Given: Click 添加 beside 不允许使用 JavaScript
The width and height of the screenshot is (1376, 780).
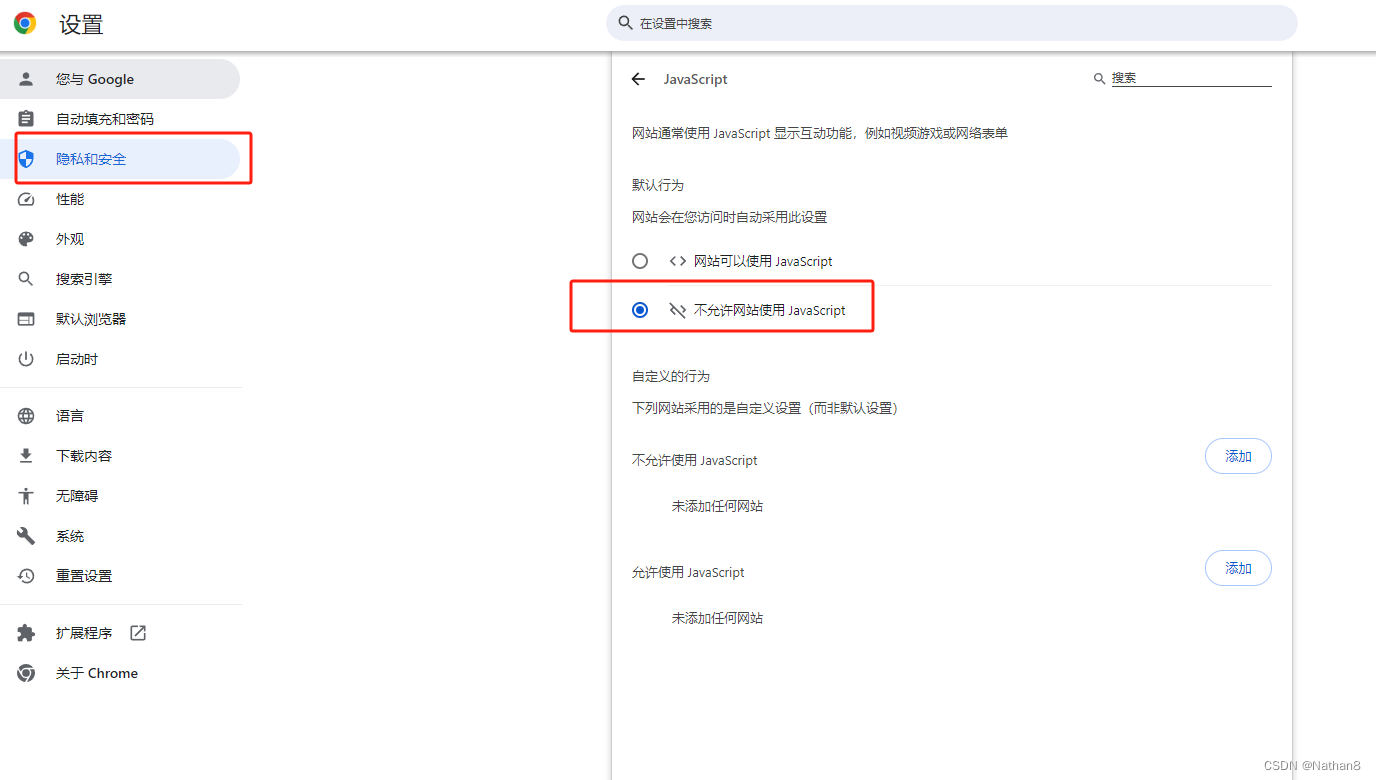Looking at the screenshot, I should [1238, 455].
